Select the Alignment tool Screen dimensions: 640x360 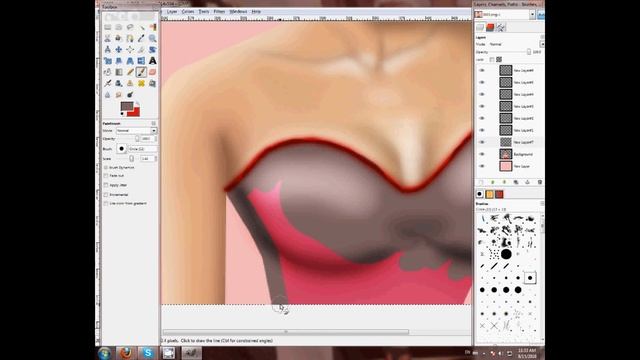[x=130, y=49]
